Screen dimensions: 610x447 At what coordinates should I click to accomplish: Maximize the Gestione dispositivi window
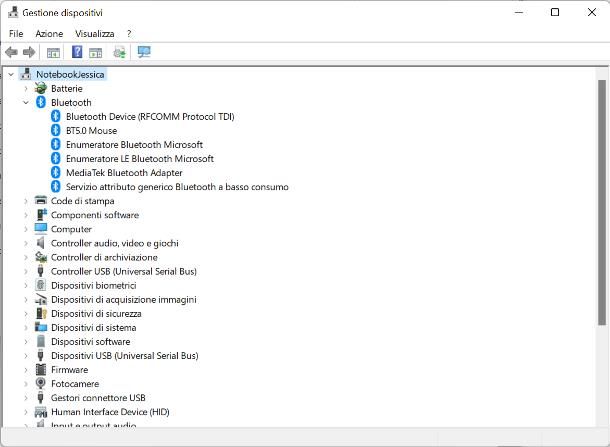coord(555,12)
